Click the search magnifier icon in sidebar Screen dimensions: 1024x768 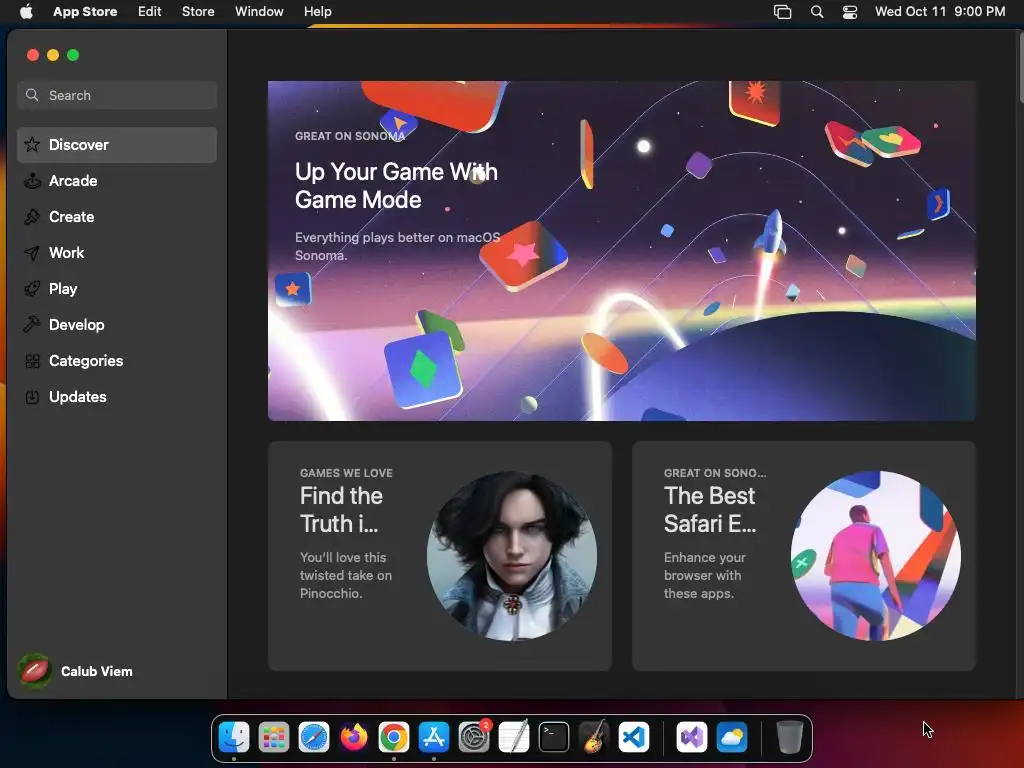tap(32, 95)
